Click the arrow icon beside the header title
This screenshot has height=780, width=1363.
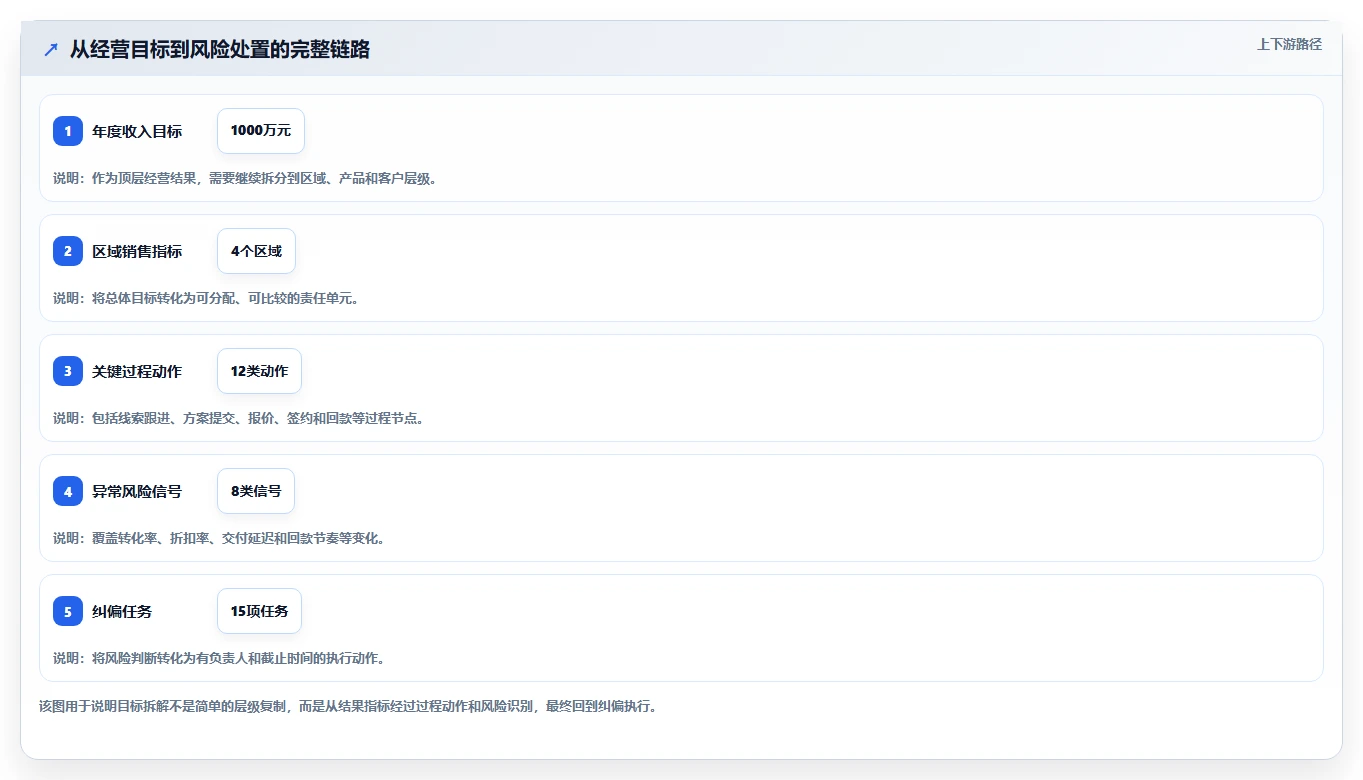(x=51, y=49)
